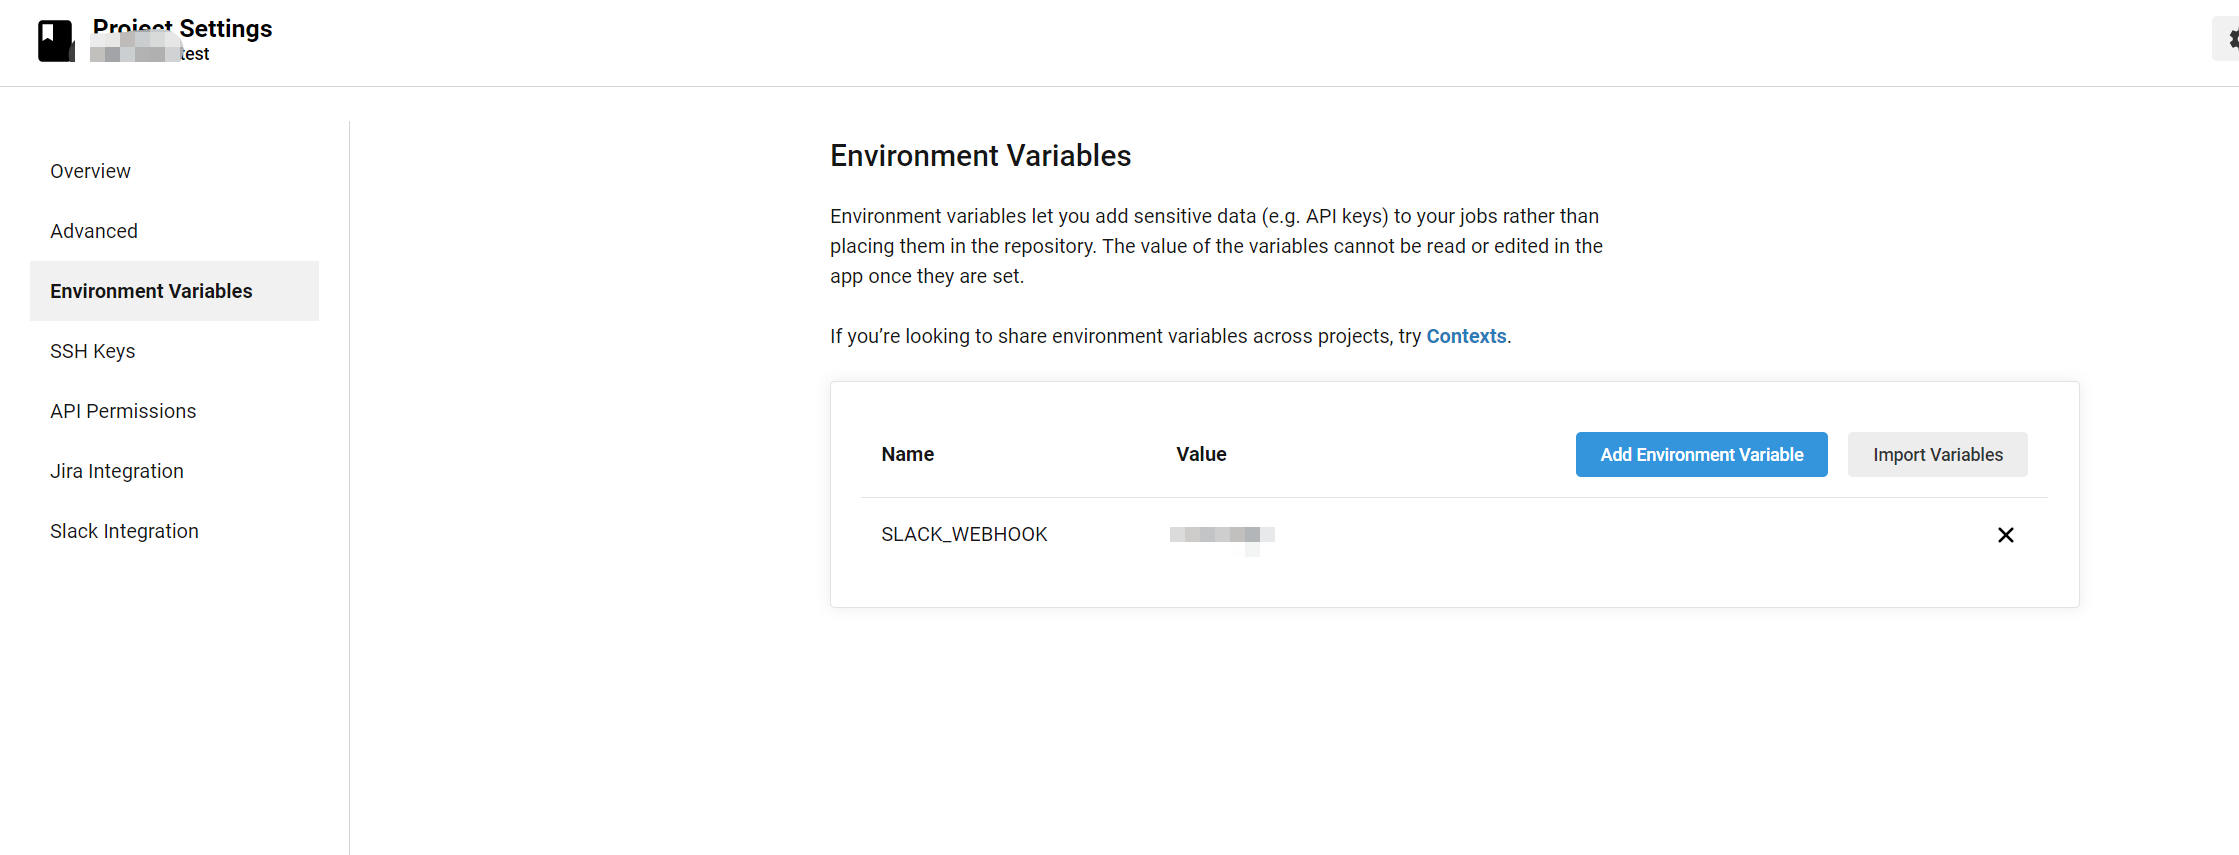Screen dimensions: 2239x855
Task: Delete the SLACK_WEBHOOK variable using the X icon
Action: (2006, 534)
